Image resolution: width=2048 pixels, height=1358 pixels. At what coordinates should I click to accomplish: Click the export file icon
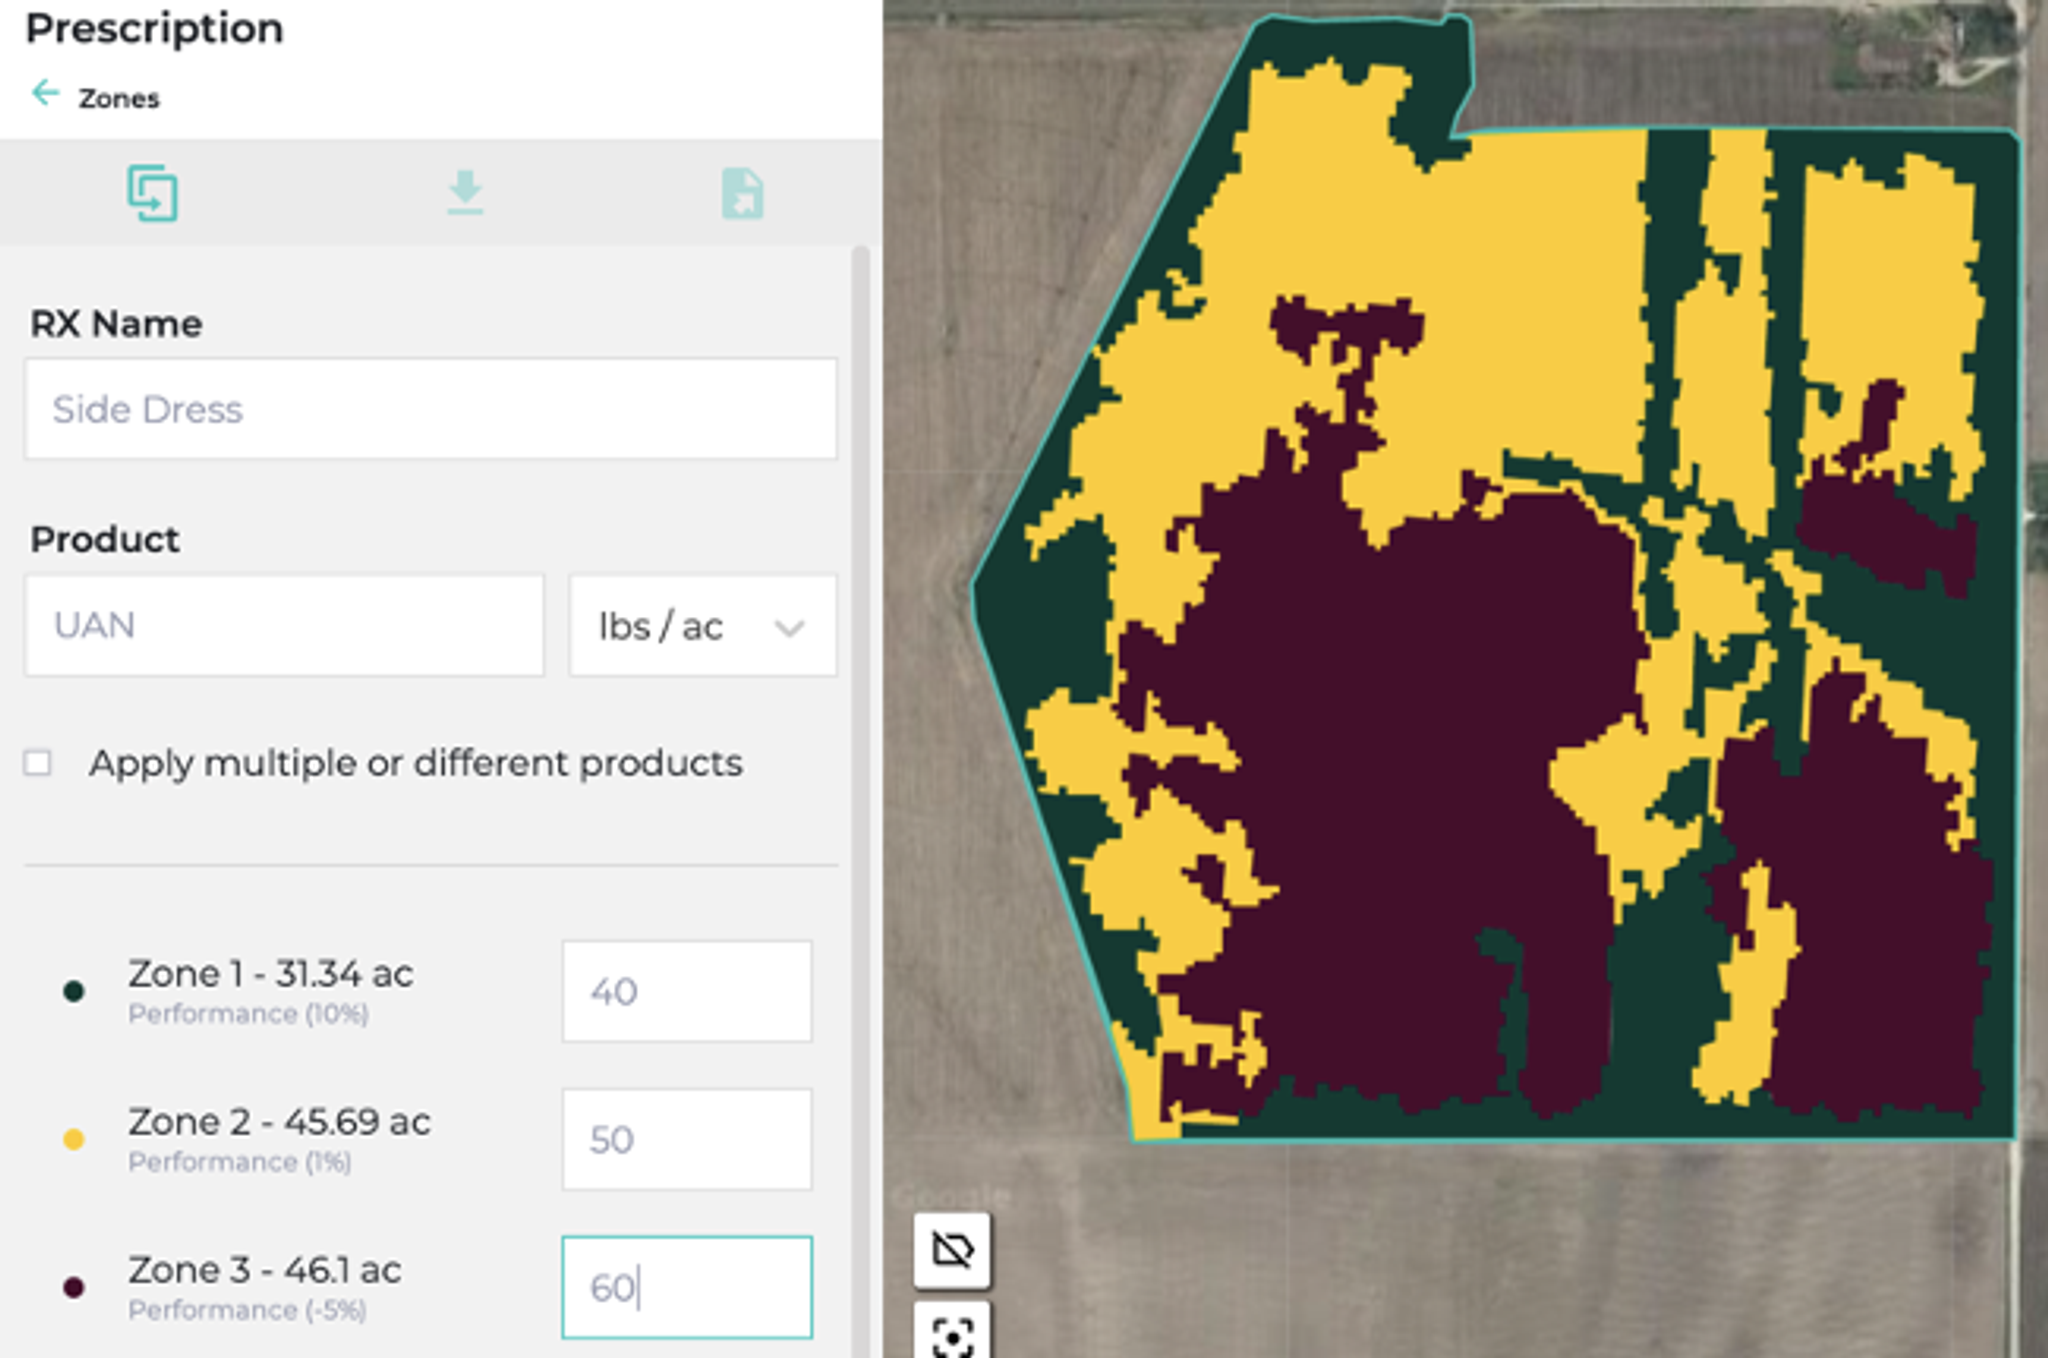pyautogui.click(x=742, y=193)
